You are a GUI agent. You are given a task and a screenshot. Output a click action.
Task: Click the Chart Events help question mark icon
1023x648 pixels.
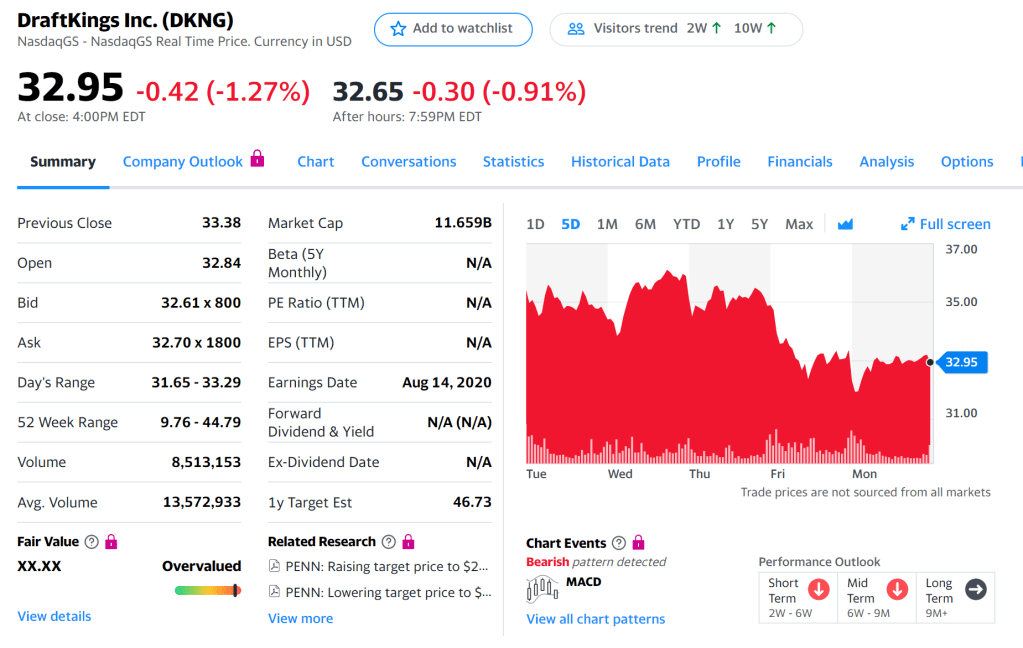coord(619,543)
